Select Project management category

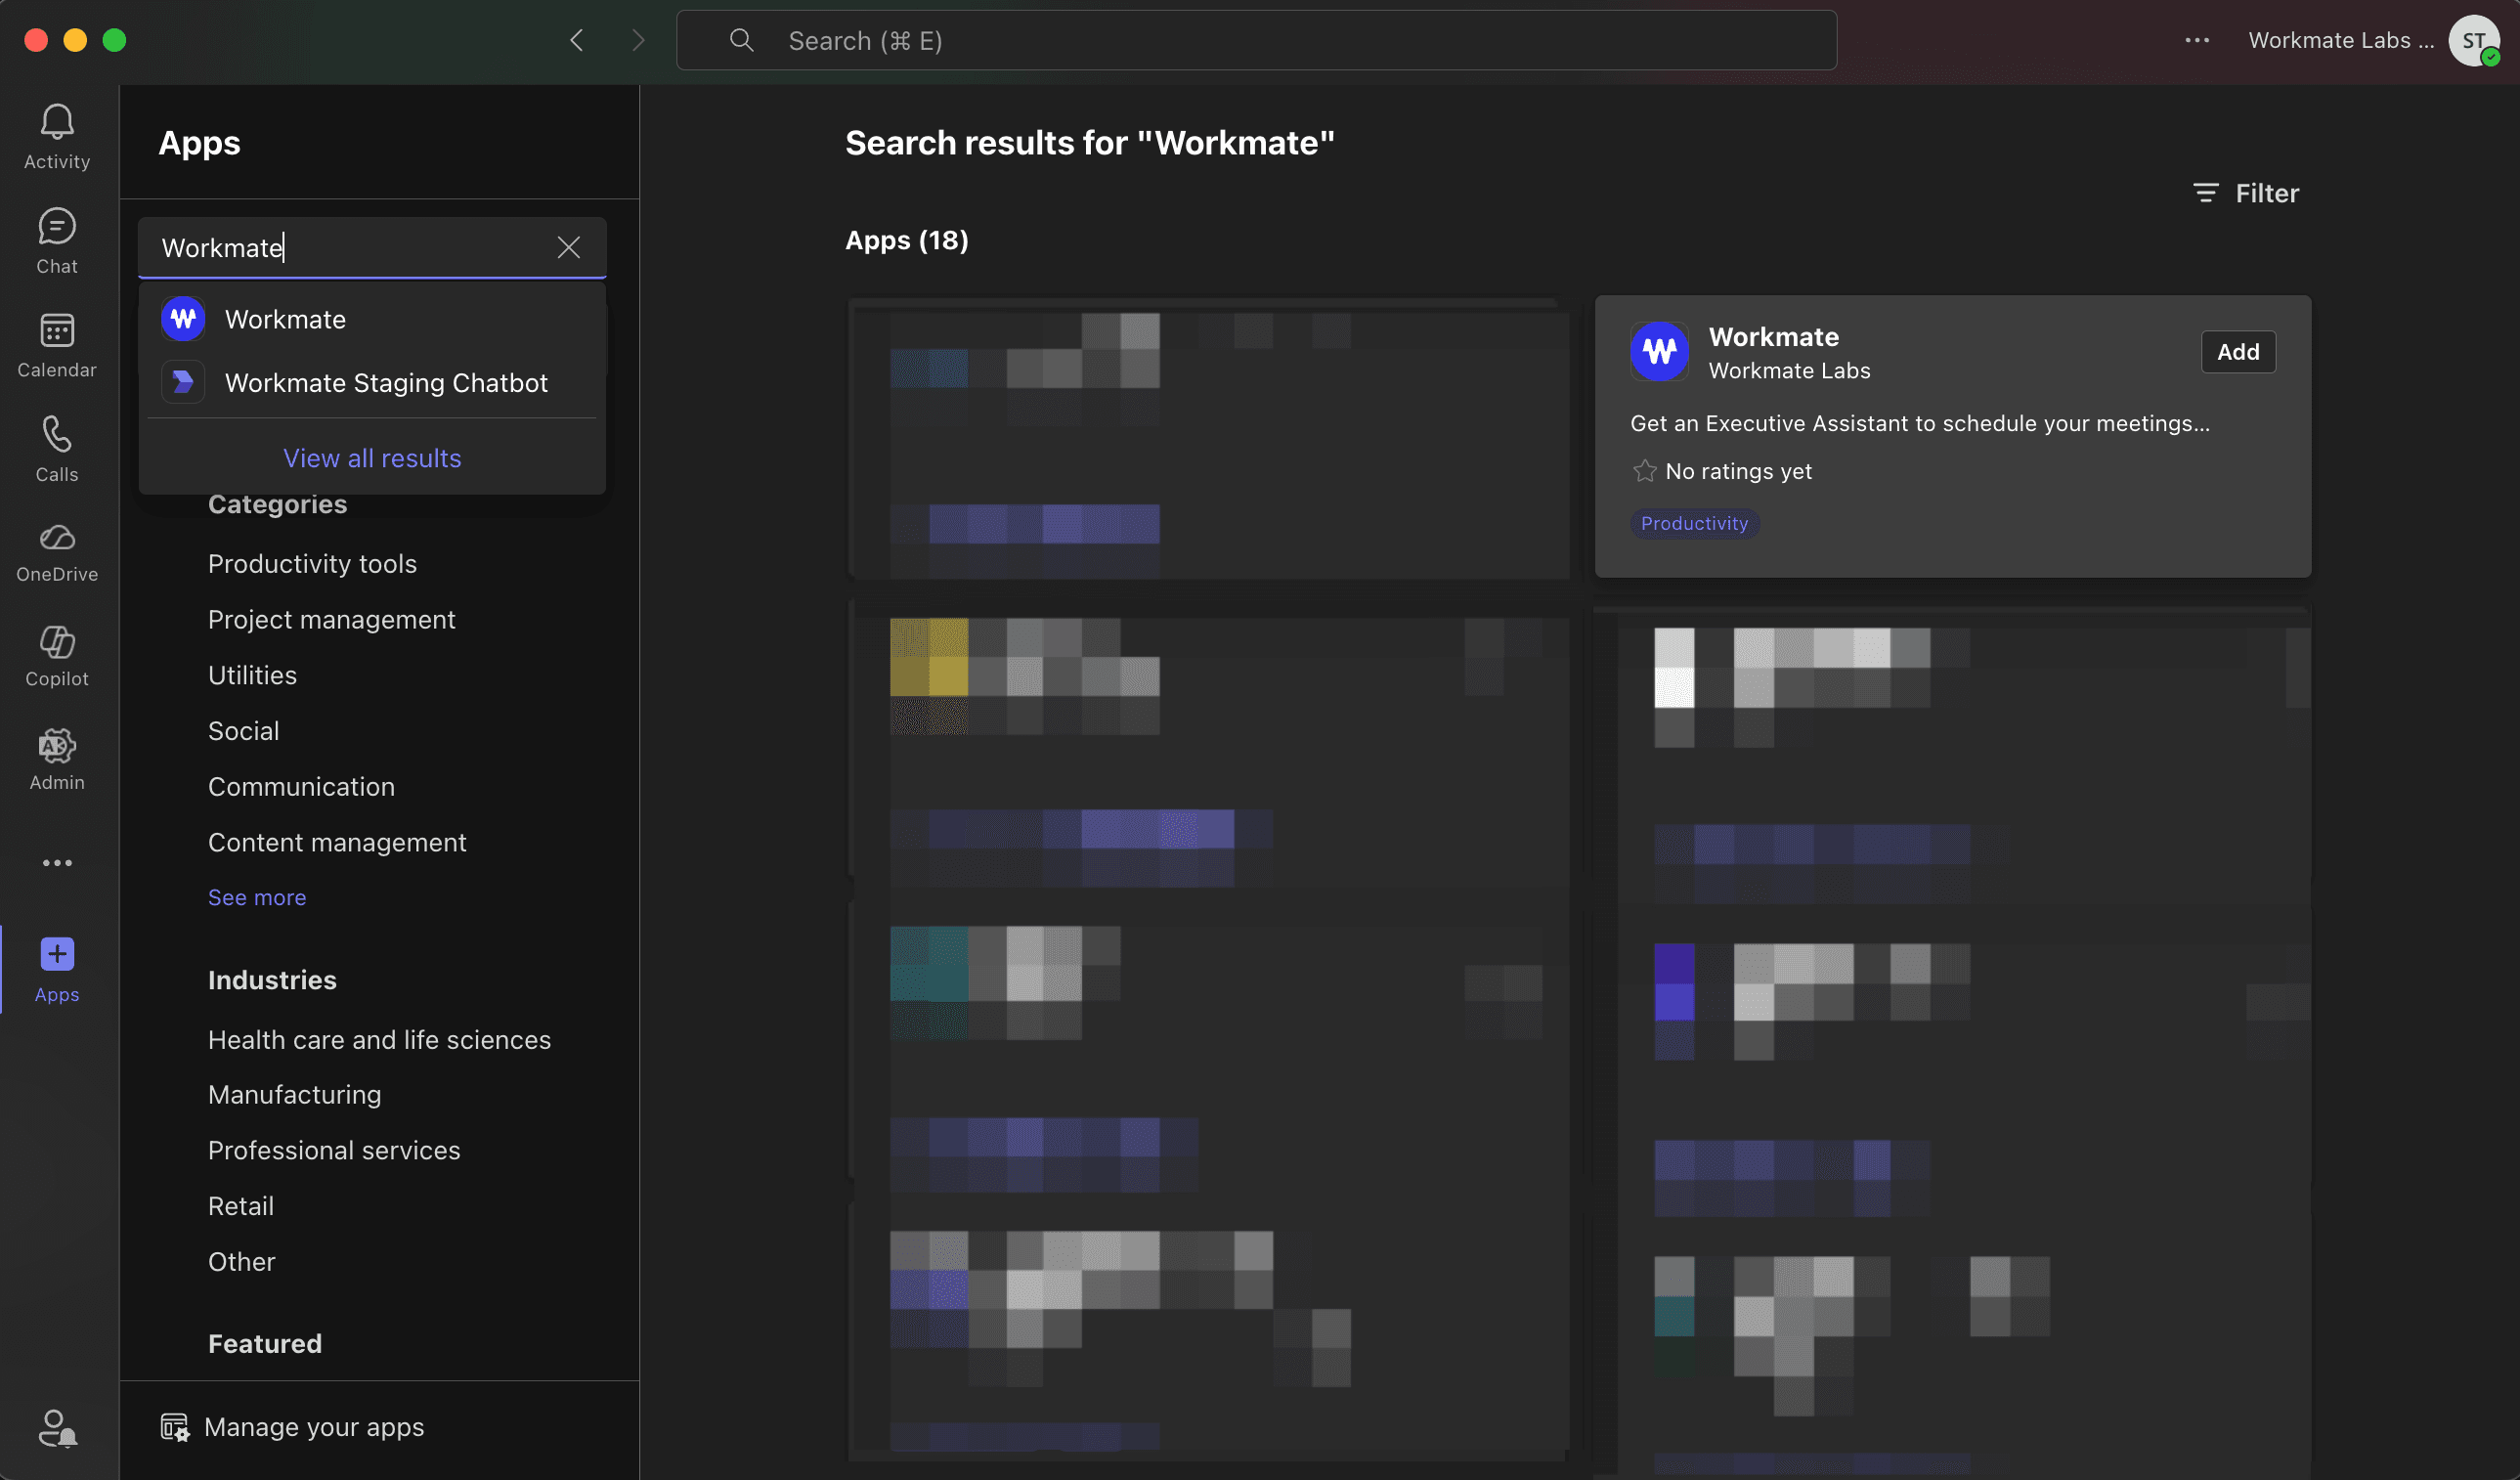tap(332, 620)
